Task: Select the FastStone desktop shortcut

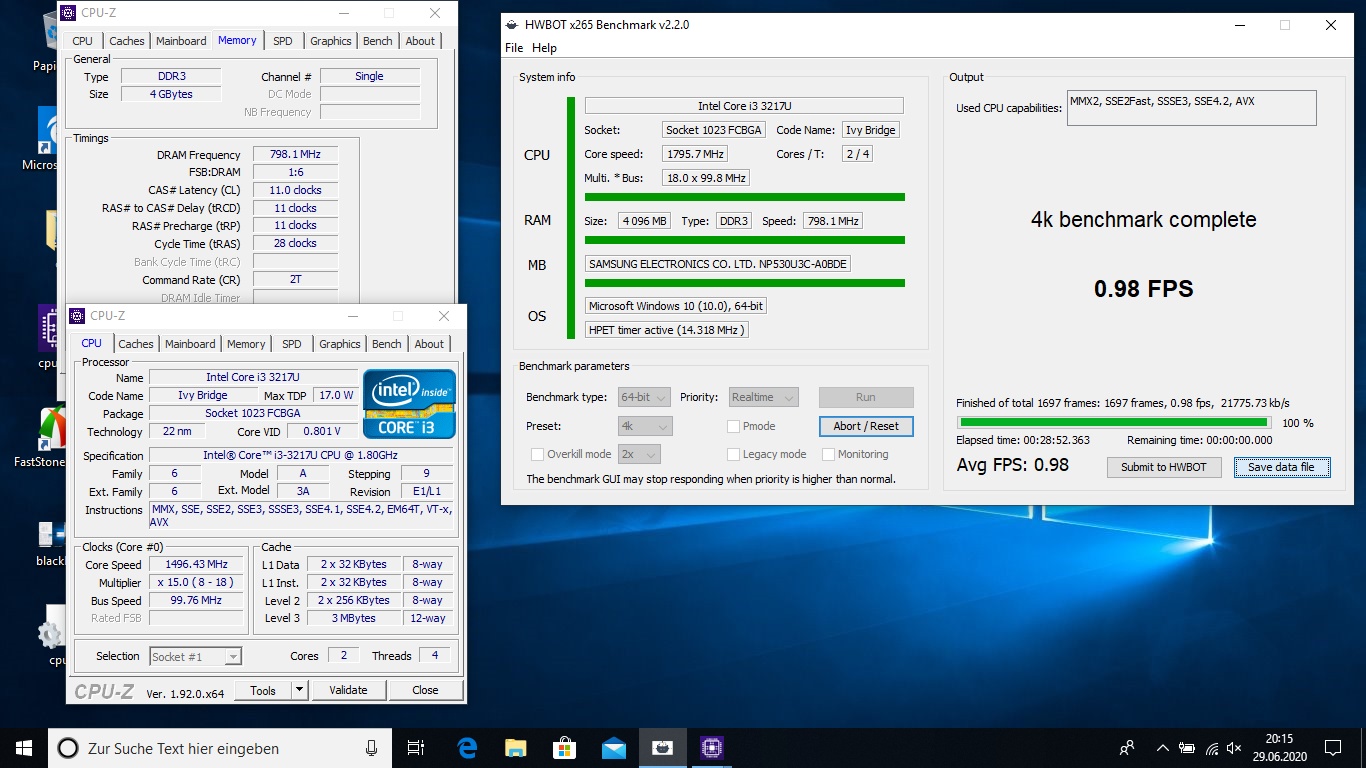Action: 41,437
